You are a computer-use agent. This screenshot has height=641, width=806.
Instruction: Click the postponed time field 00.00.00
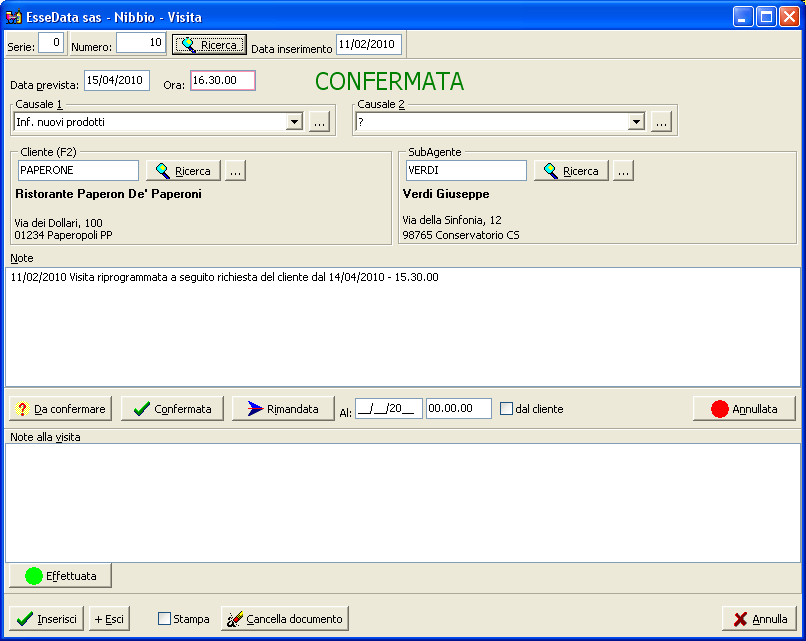tap(459, 409)
